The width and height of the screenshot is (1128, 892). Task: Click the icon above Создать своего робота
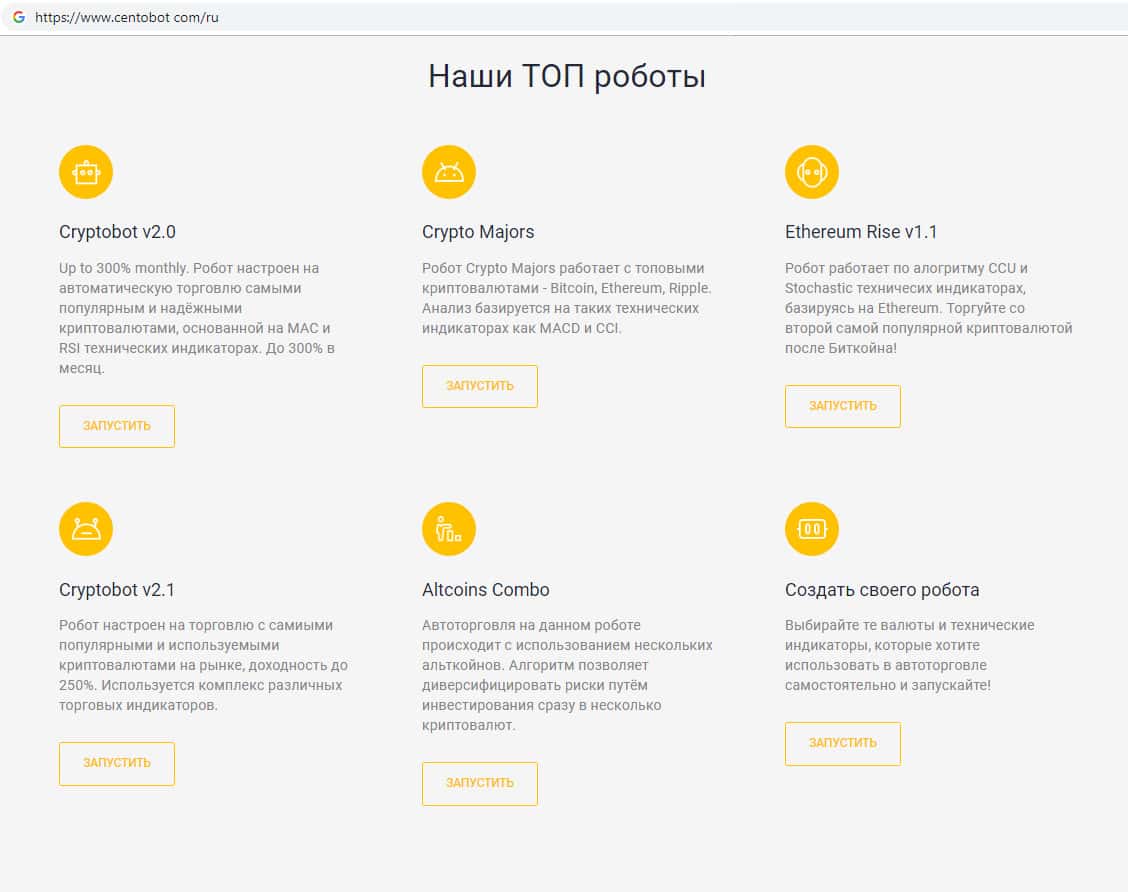click(811, 529)
